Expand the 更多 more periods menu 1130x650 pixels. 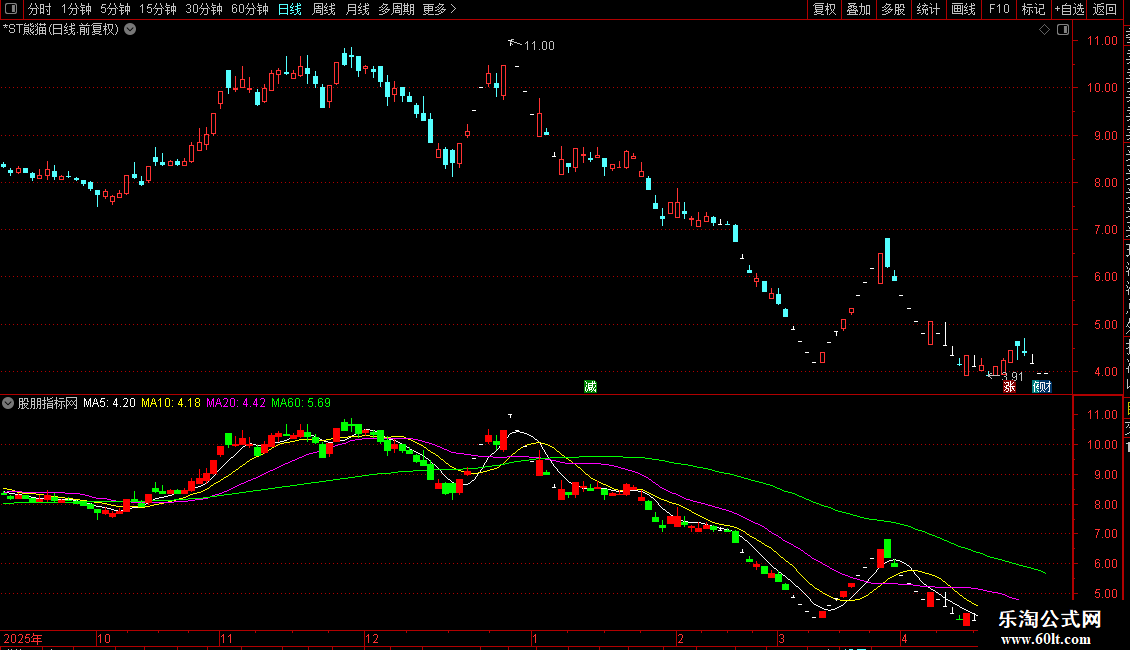(439, 9)
